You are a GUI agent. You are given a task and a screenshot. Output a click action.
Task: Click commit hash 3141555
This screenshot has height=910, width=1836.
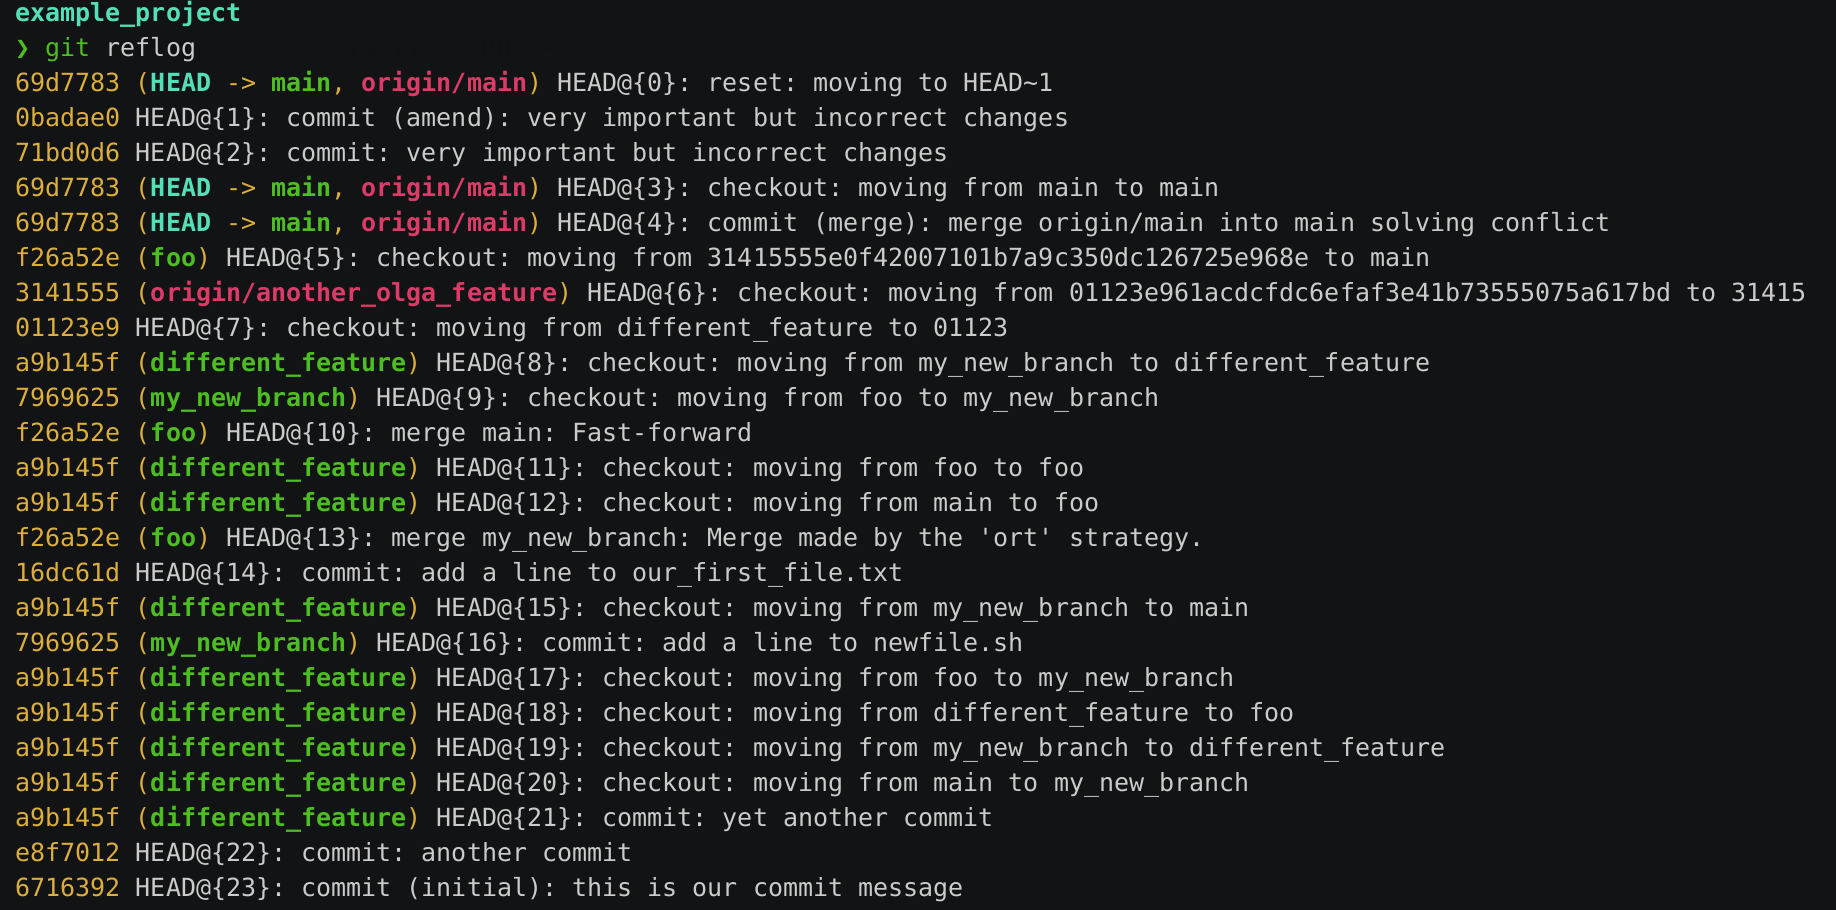(x=67, y=293)
